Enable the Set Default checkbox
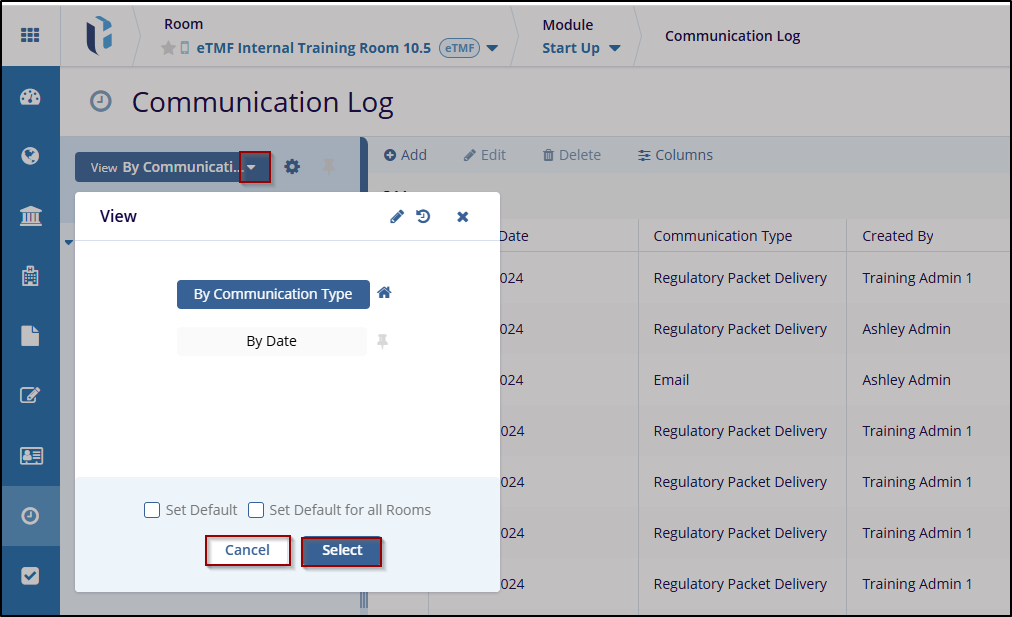This screenshot has height=617, width=1012. pos(152,510)
